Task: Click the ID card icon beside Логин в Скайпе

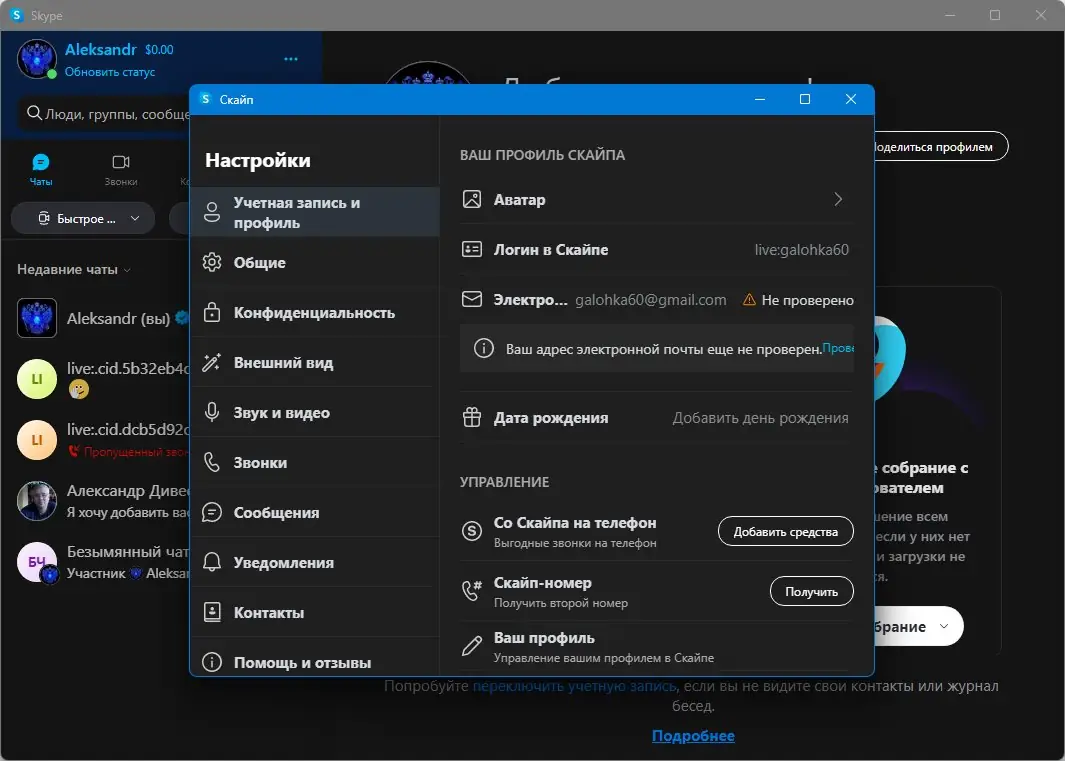Action: point(471,249)
